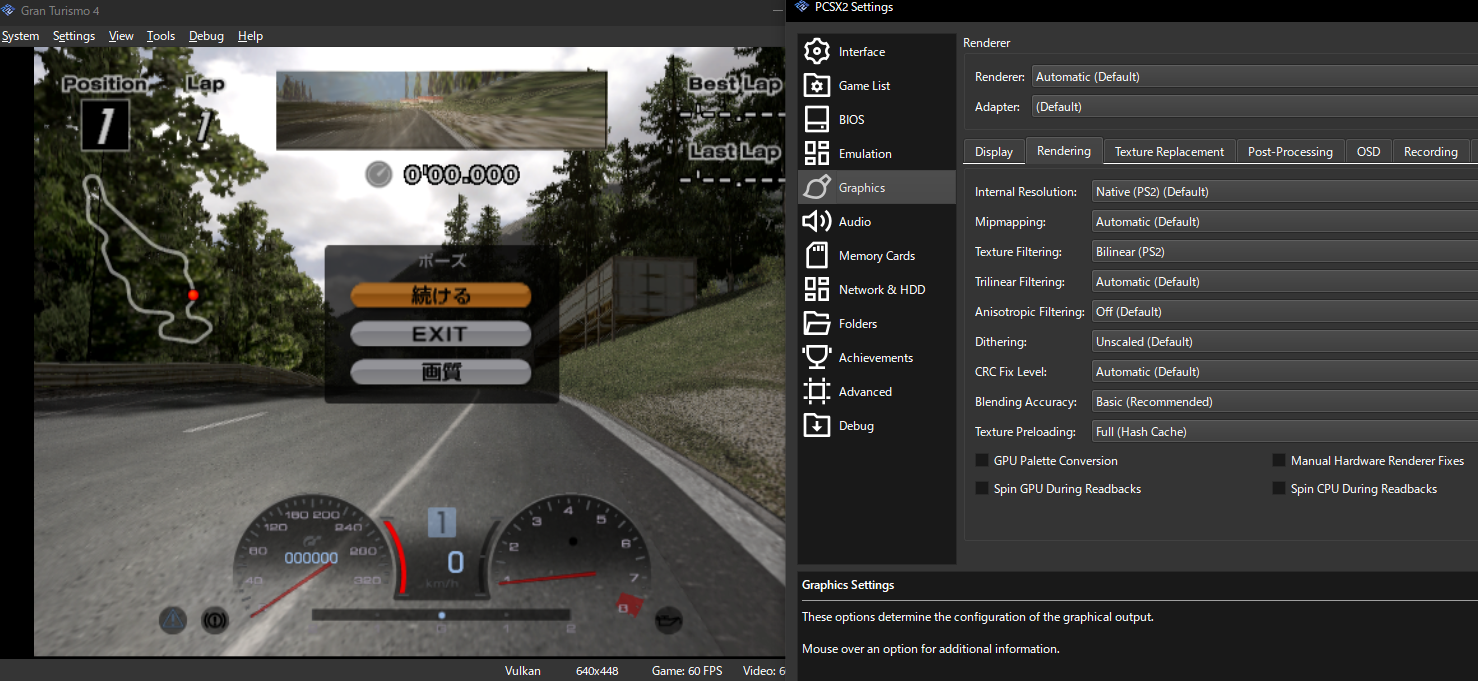Click the replay preview thumbnail at top of game
Viewport: 1478px width, 681px height.
(441, 110)
